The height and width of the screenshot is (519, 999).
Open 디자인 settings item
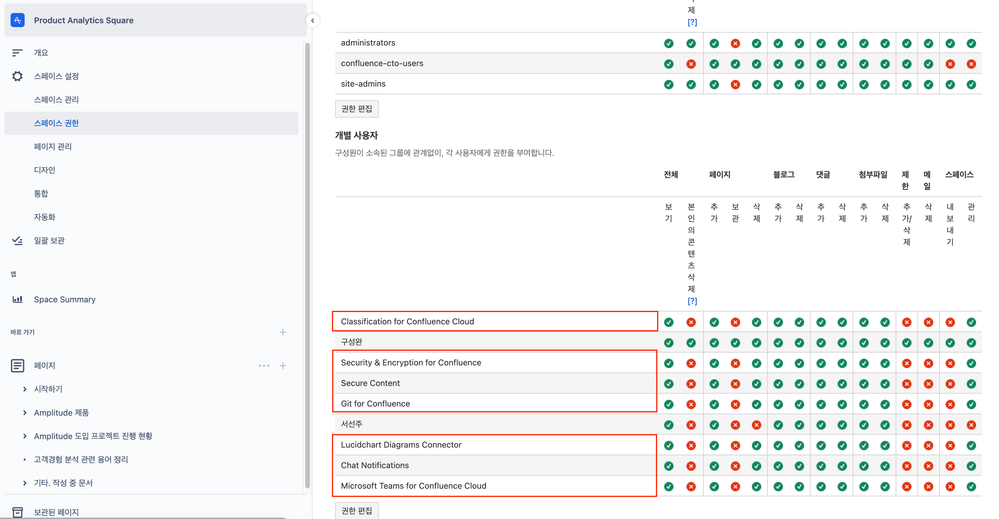[x=44, y=170]
